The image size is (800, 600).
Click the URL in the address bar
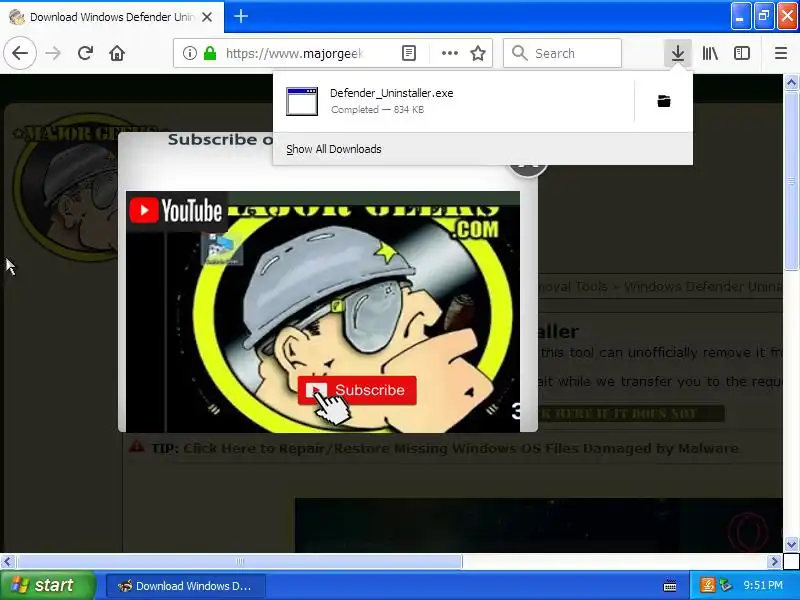[x=294, y=53]
